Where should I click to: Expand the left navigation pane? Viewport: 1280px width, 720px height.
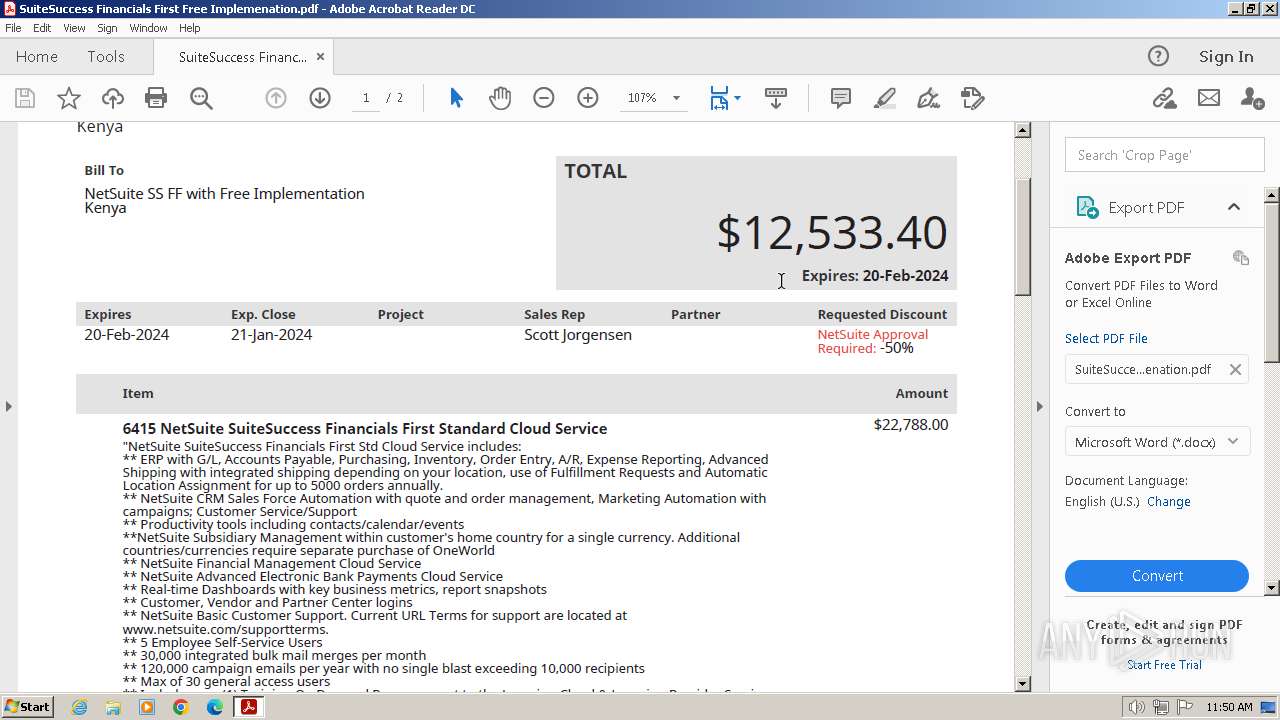click(9, 406)
